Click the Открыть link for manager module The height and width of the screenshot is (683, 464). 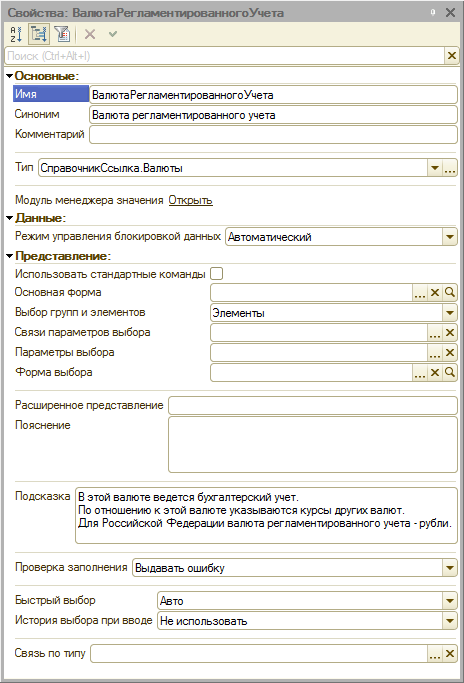190,200
